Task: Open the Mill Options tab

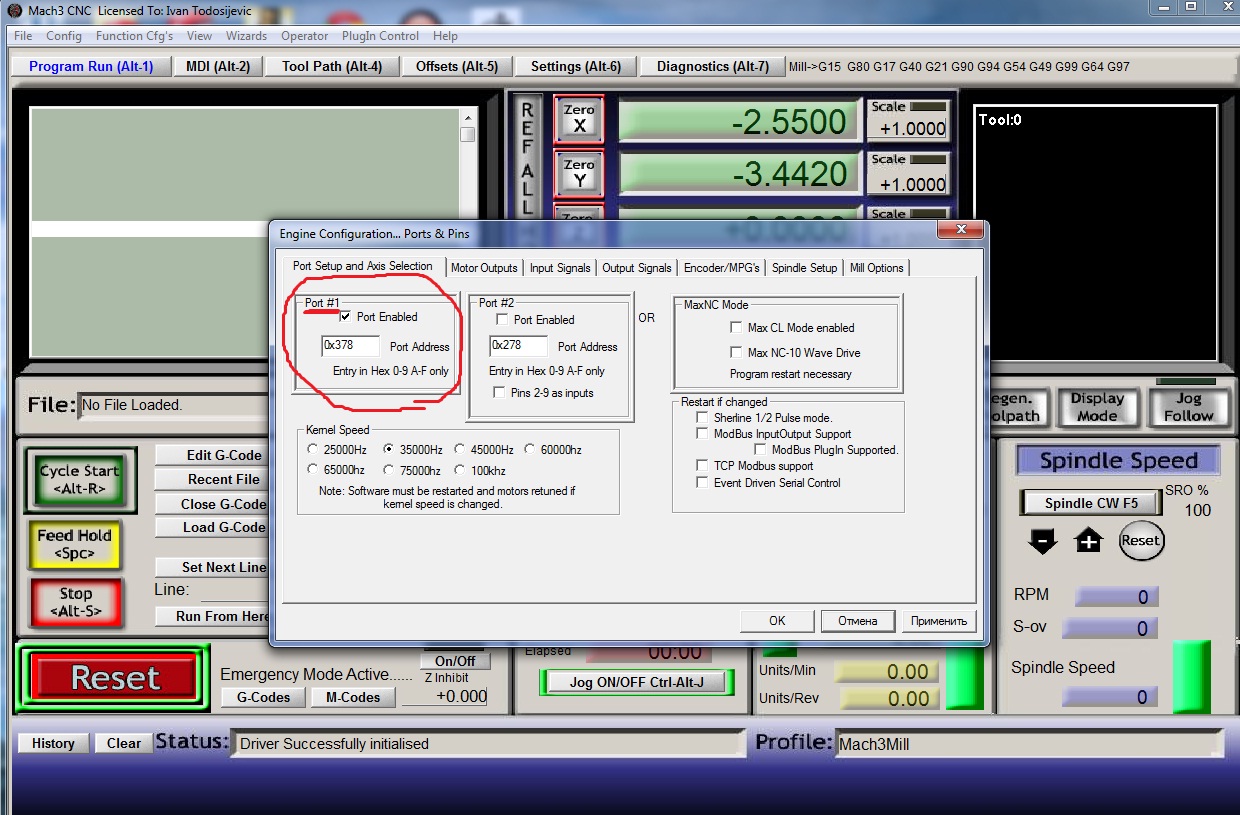Action: tap(877, 268)
